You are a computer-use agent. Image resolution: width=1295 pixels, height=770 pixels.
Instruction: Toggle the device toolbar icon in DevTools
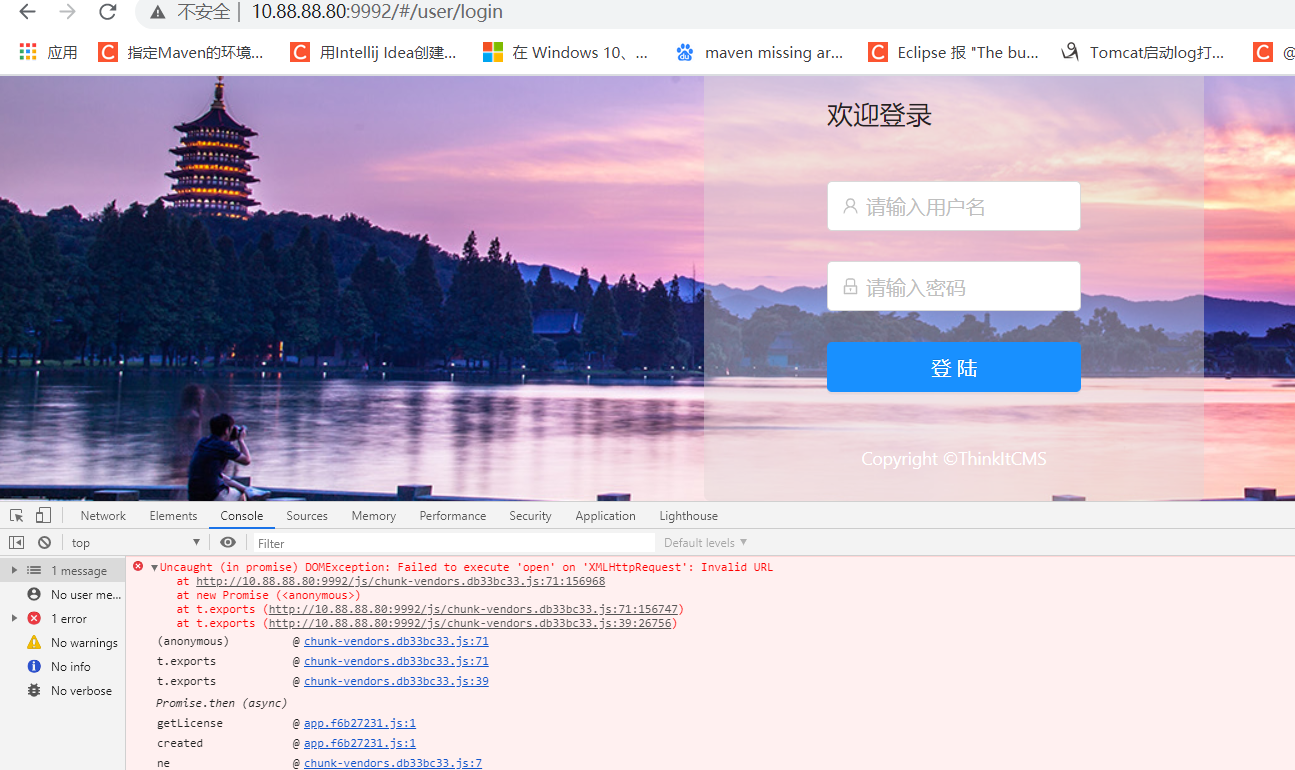[43, 516]
